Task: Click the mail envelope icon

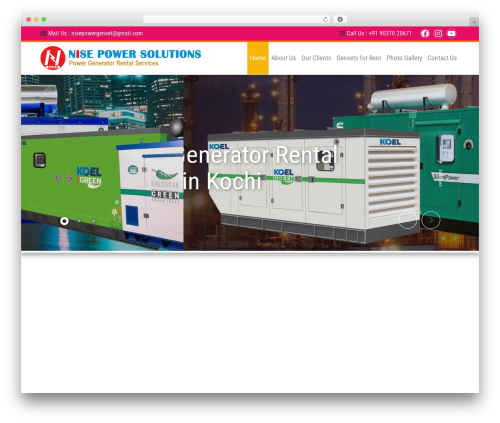Action: pos(43,33)
